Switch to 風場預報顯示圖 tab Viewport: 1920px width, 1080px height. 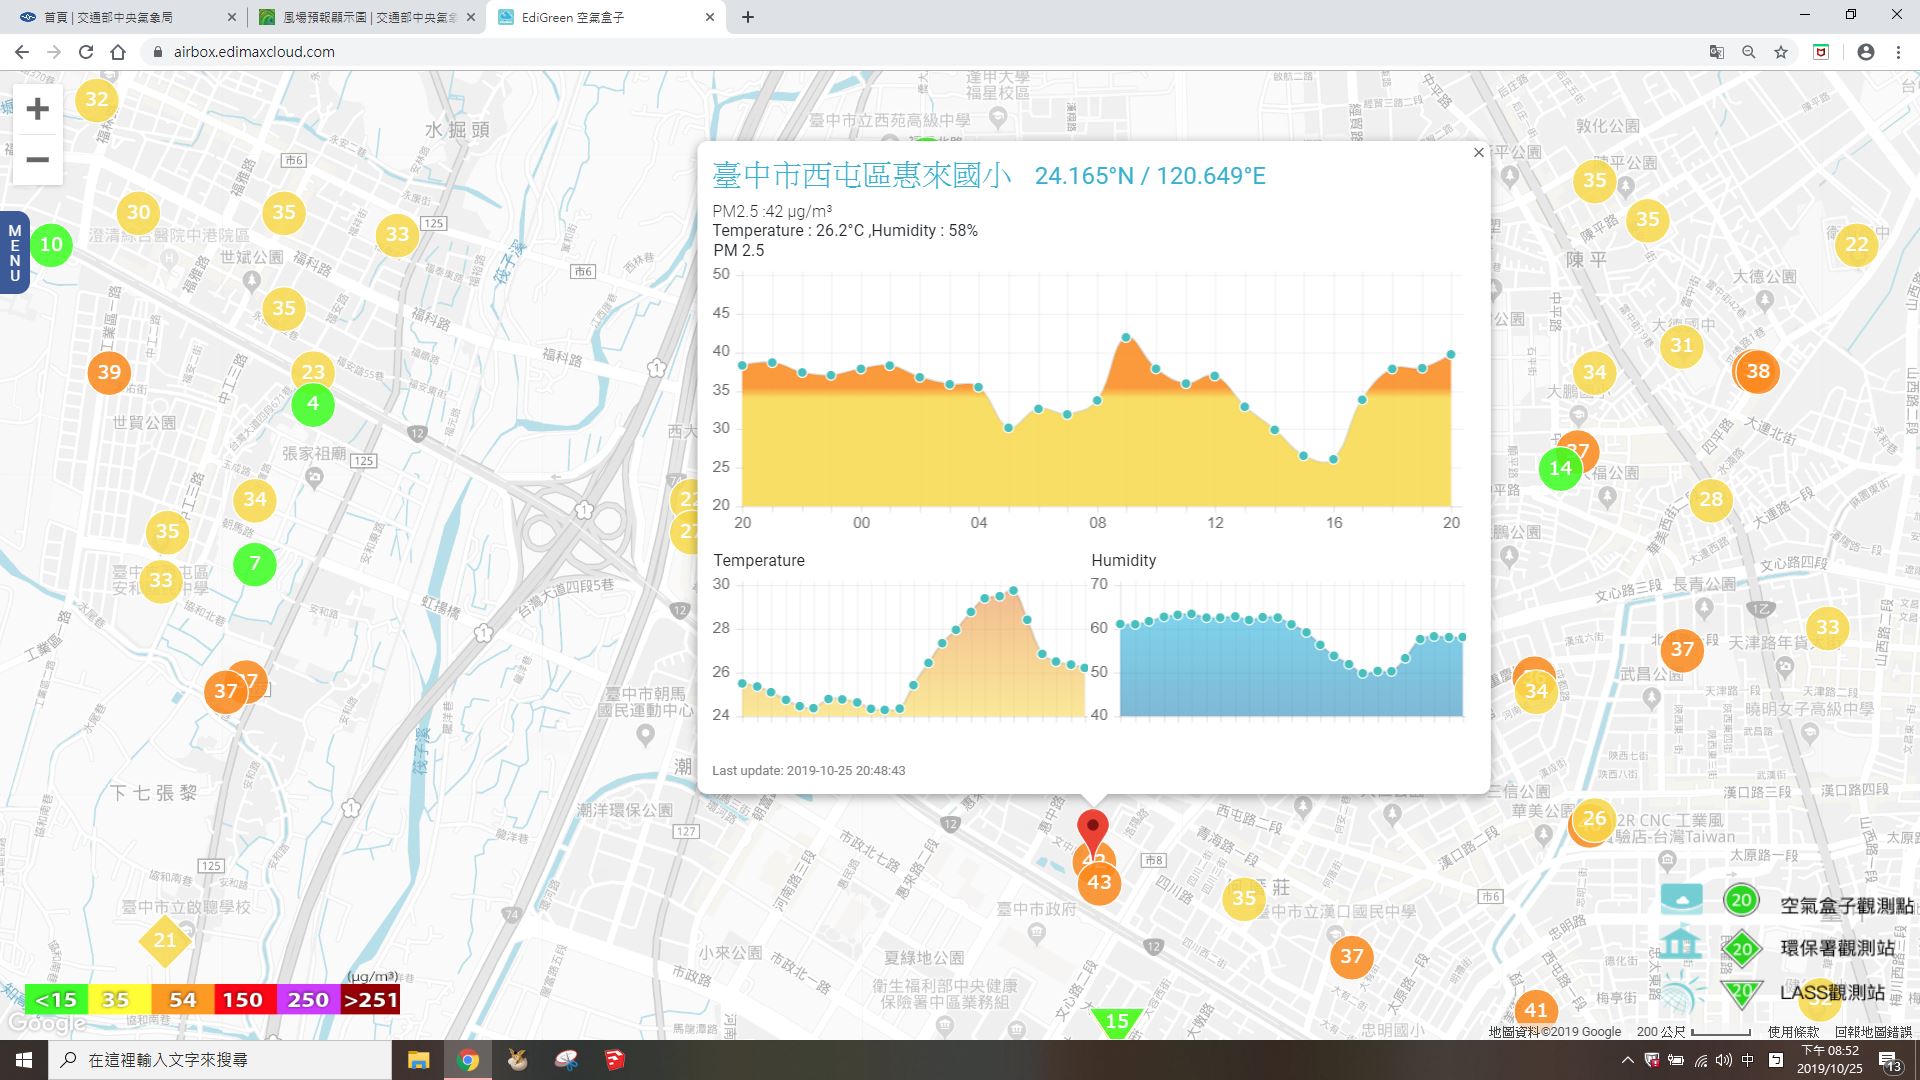[x=365, y=17]
